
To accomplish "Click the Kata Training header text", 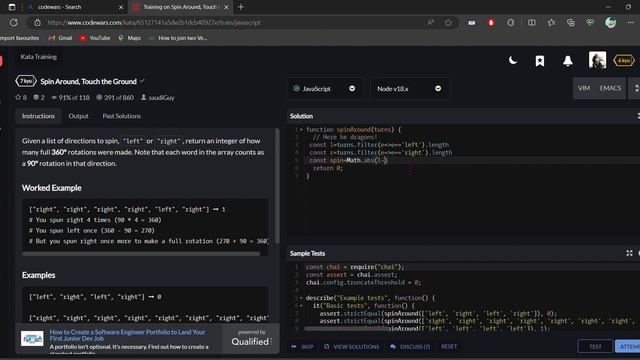I will pyautogui.click(x=39, y=57).
